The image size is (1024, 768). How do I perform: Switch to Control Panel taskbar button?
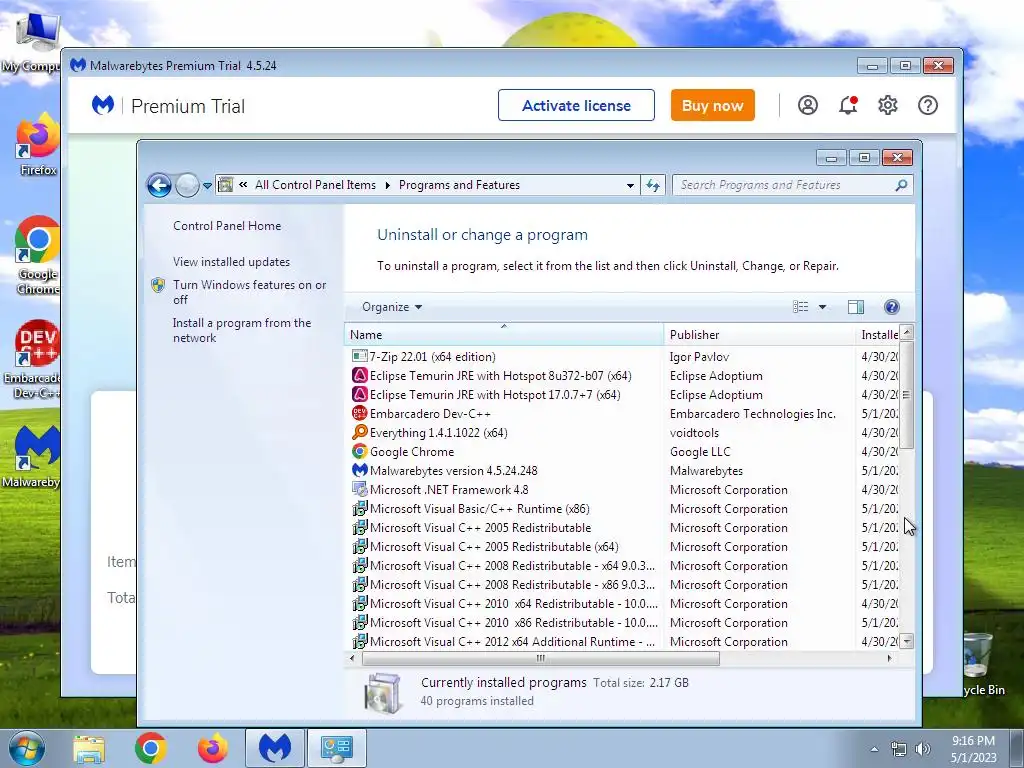pos(337,748)
